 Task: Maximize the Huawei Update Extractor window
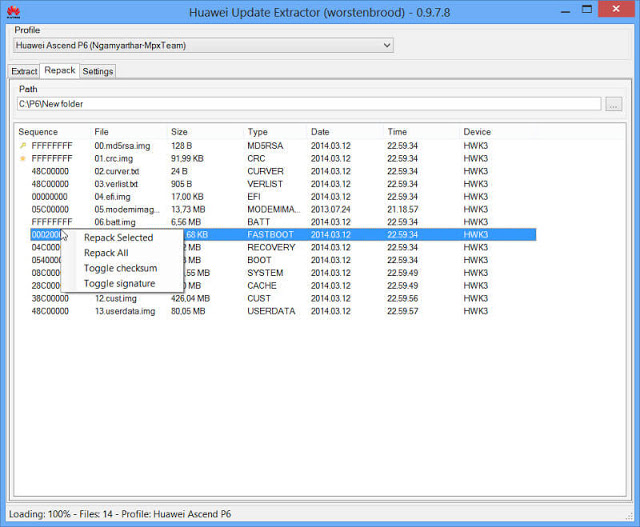coord(587,10)
